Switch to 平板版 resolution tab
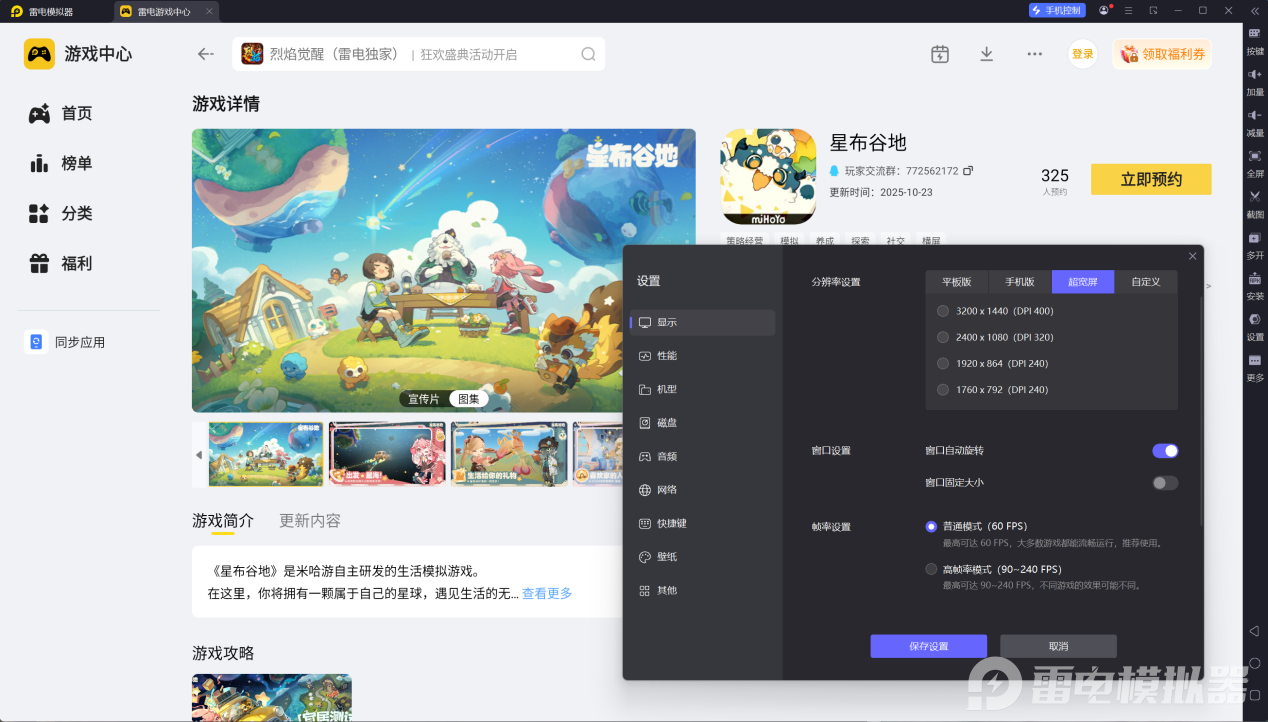The height and width of the screenshot is (722, 1268). click(x=957, y=282)
